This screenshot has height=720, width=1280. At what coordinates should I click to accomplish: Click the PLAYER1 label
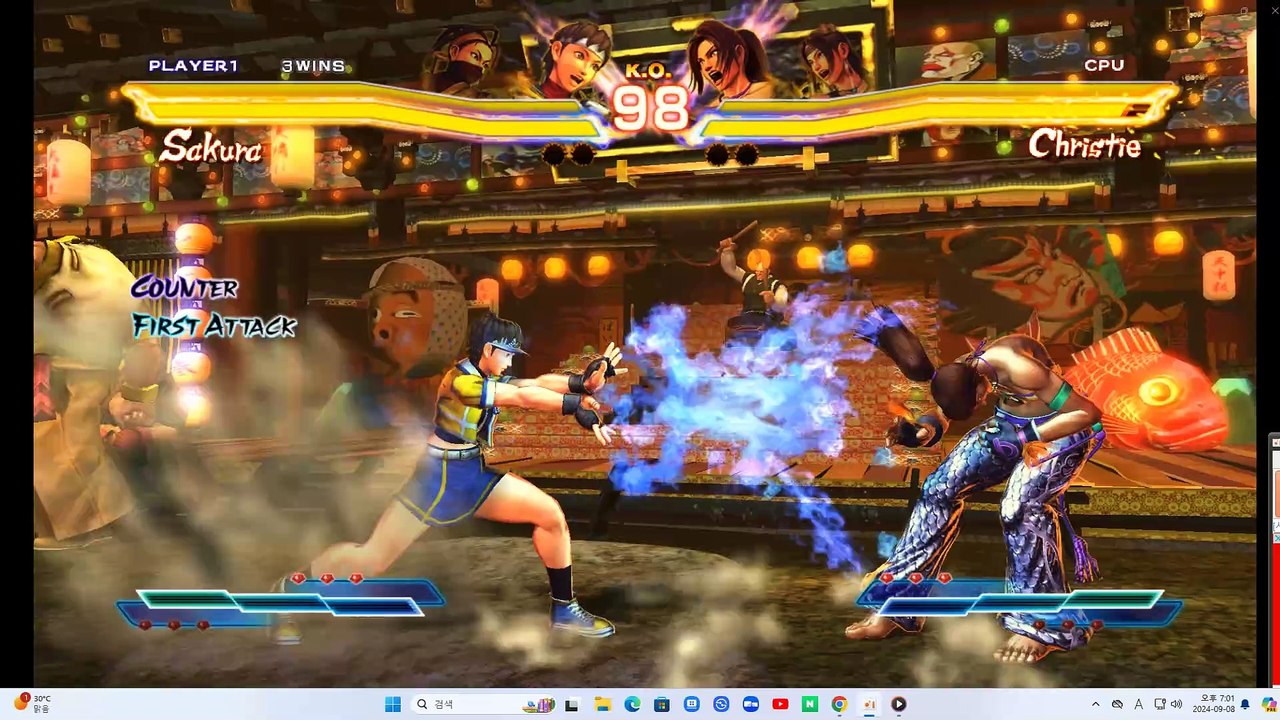pos(193,66)
